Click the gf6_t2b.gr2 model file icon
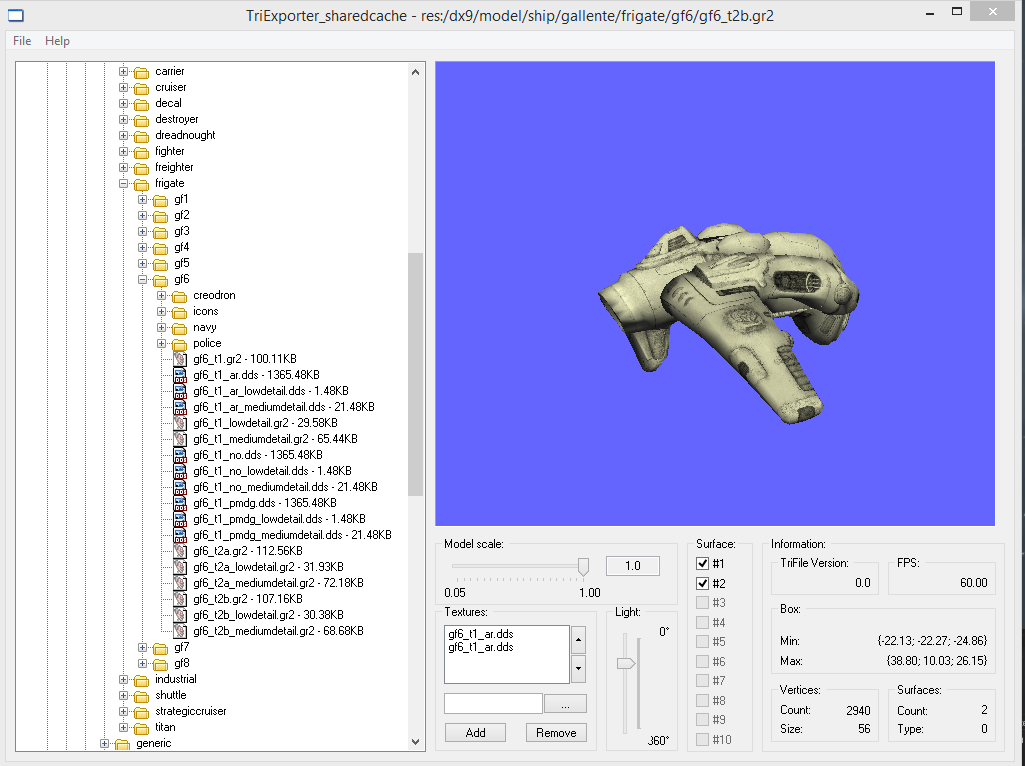Image resolution: width=1025 pixels, height=766 pixels. pyautogui.click(x=180, y=599)
